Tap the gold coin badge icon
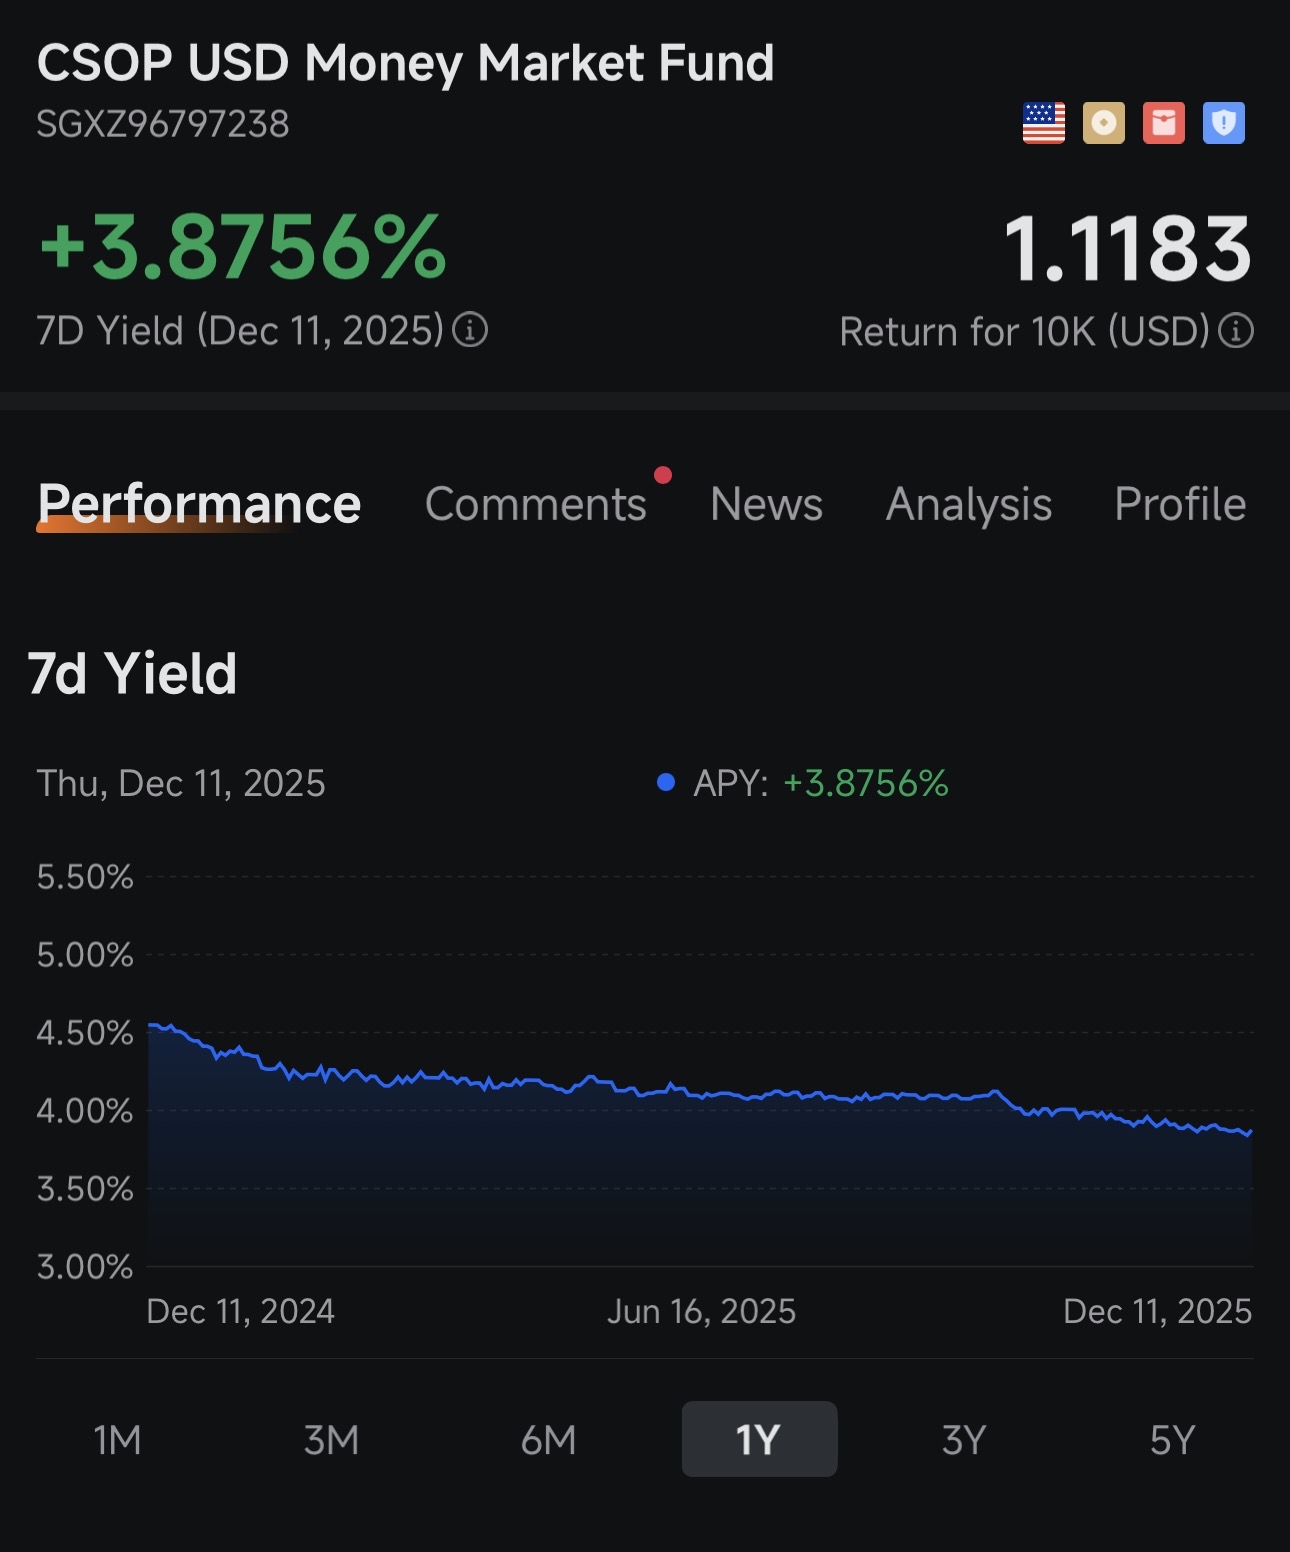1290x1552 pixels. pos(1104,123)
